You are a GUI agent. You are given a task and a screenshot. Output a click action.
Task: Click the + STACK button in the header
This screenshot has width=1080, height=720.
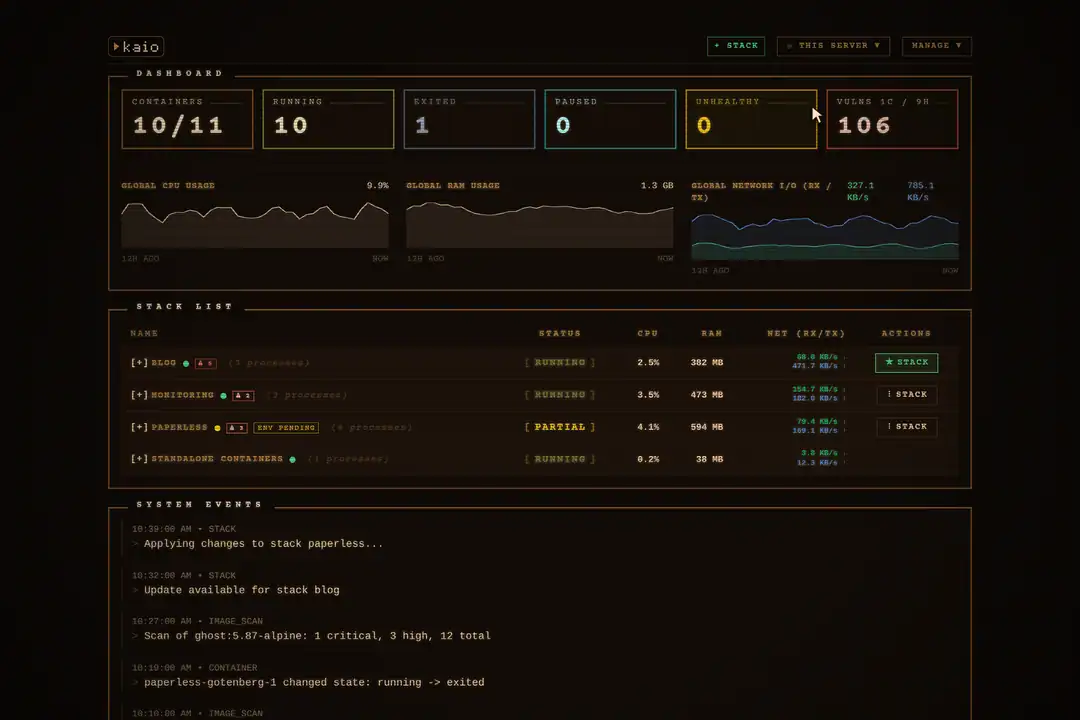pos(736,45)
